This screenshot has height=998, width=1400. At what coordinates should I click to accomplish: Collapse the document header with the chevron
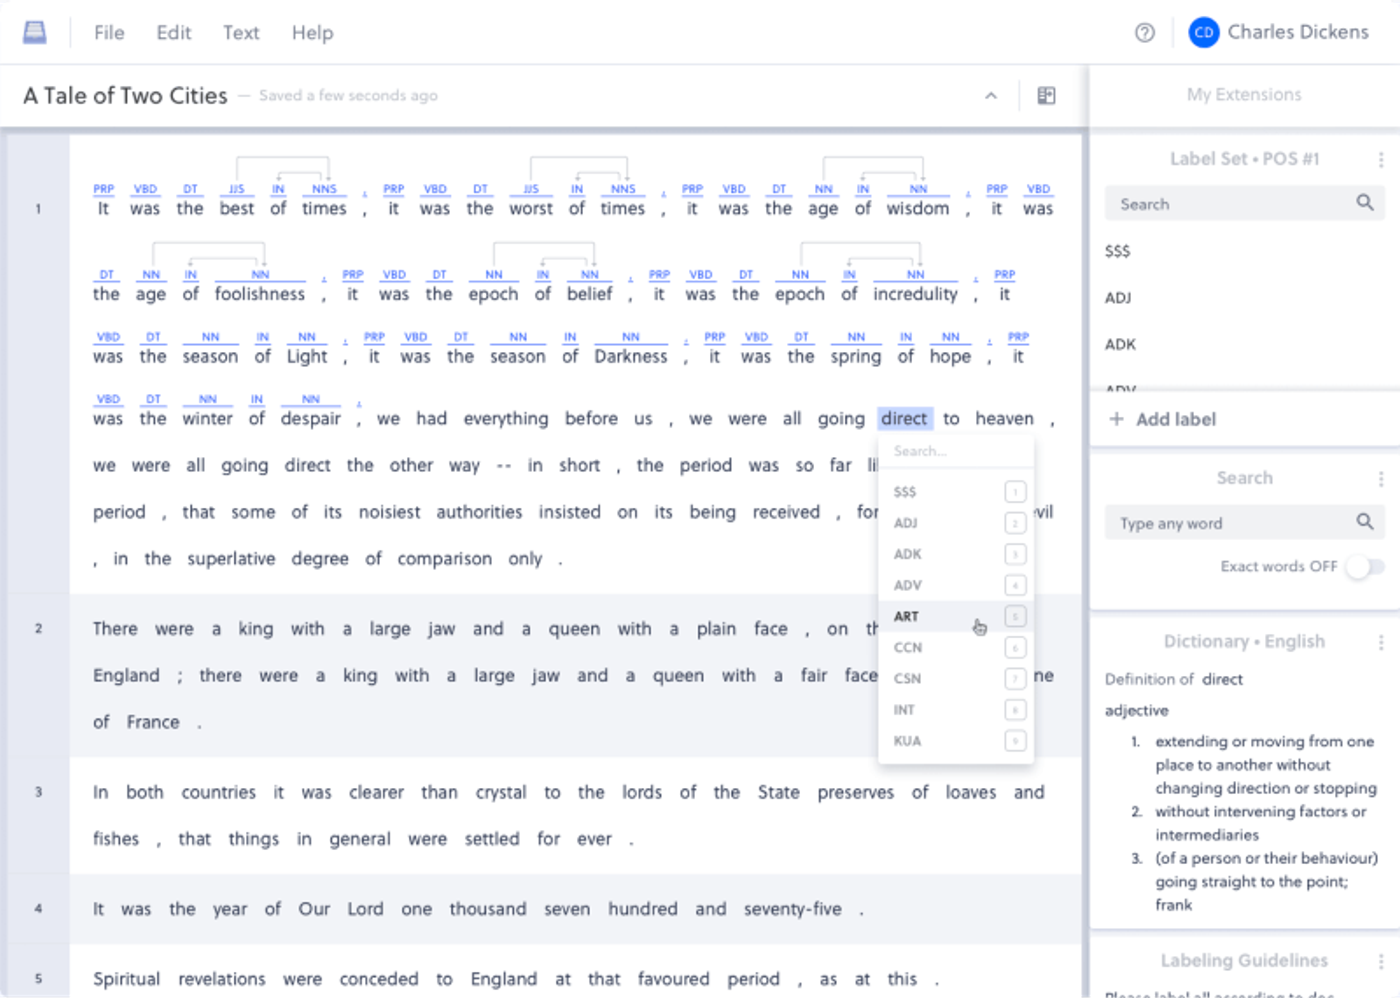(x=991, y=96)
